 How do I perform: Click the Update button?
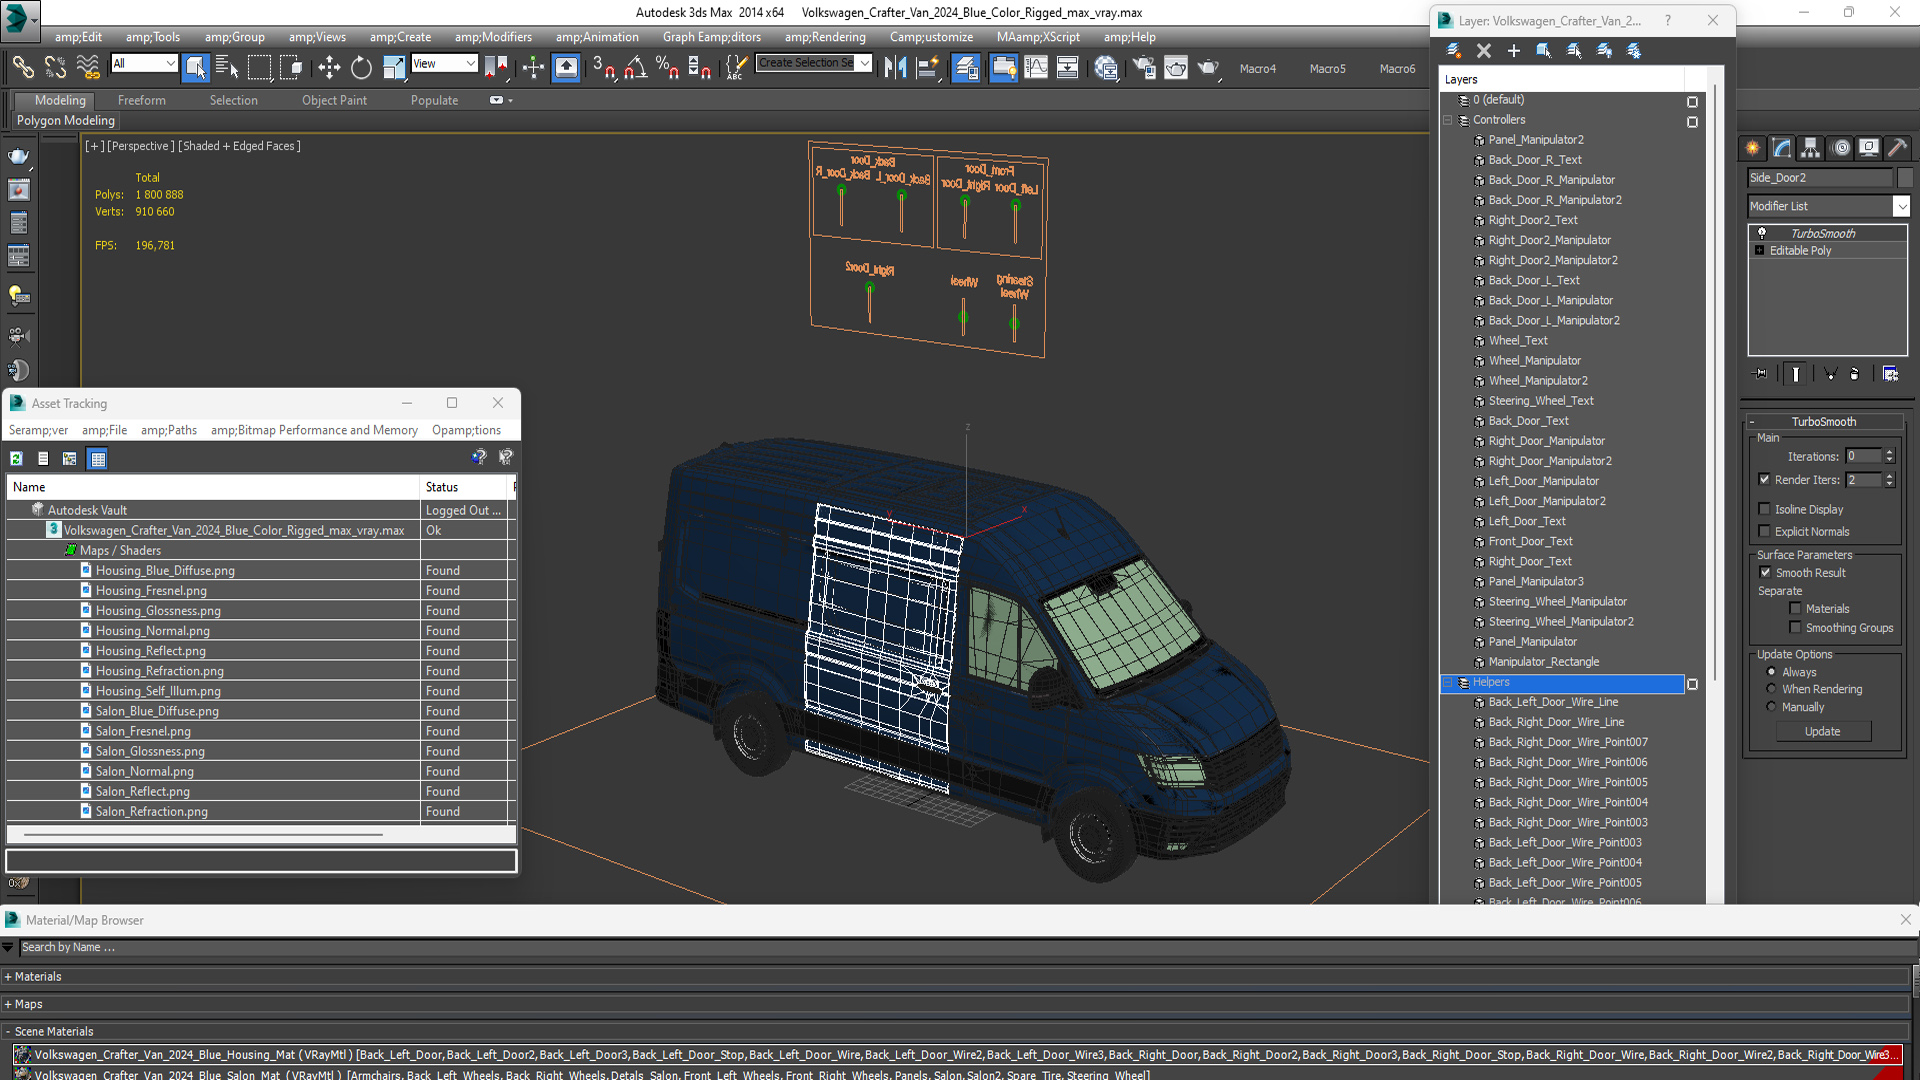(x=1822, y=731)
